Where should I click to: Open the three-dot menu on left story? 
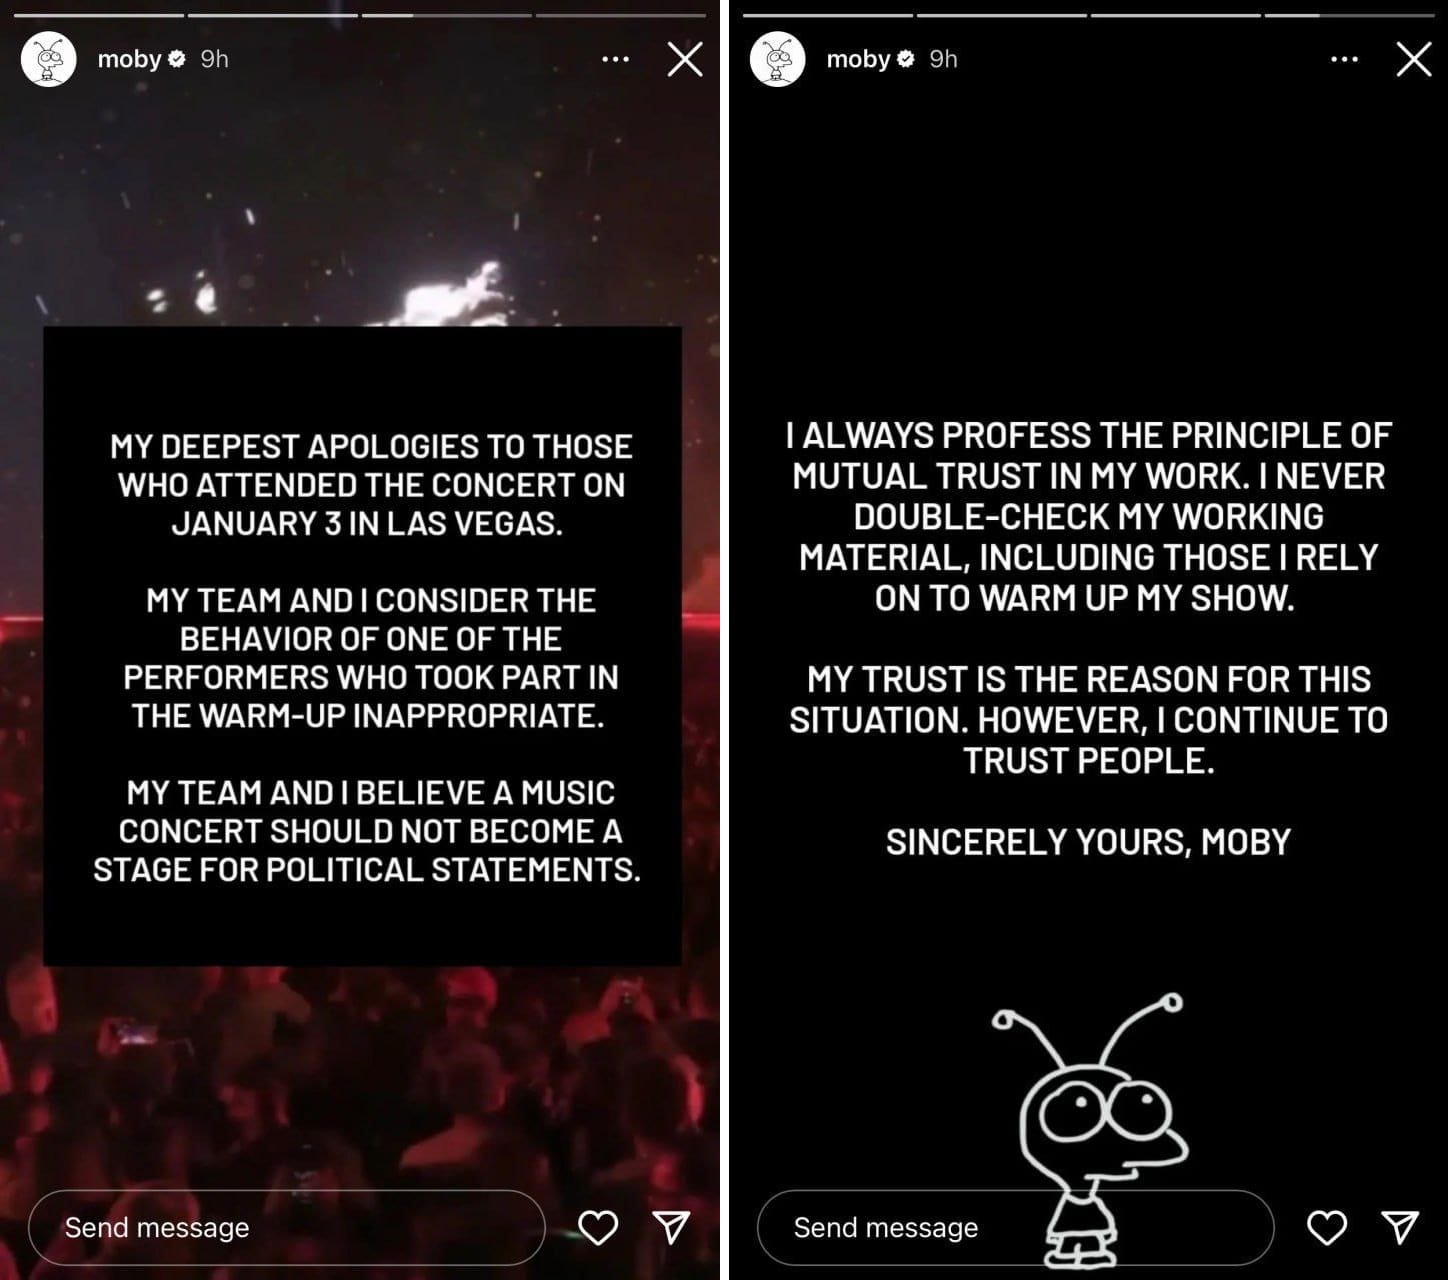(615, 60)
